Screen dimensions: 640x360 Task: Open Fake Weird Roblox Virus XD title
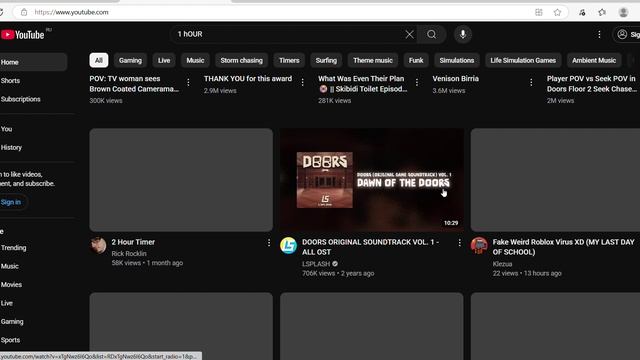coord(564,247)
